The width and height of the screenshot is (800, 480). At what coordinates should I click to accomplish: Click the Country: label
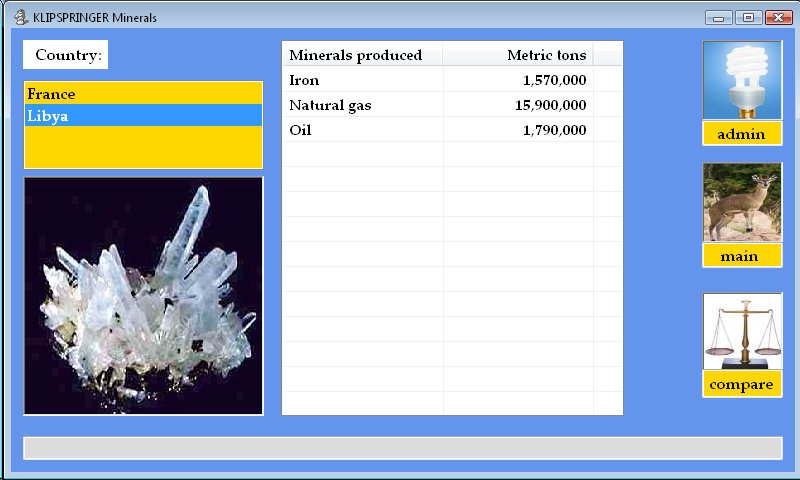67,55
